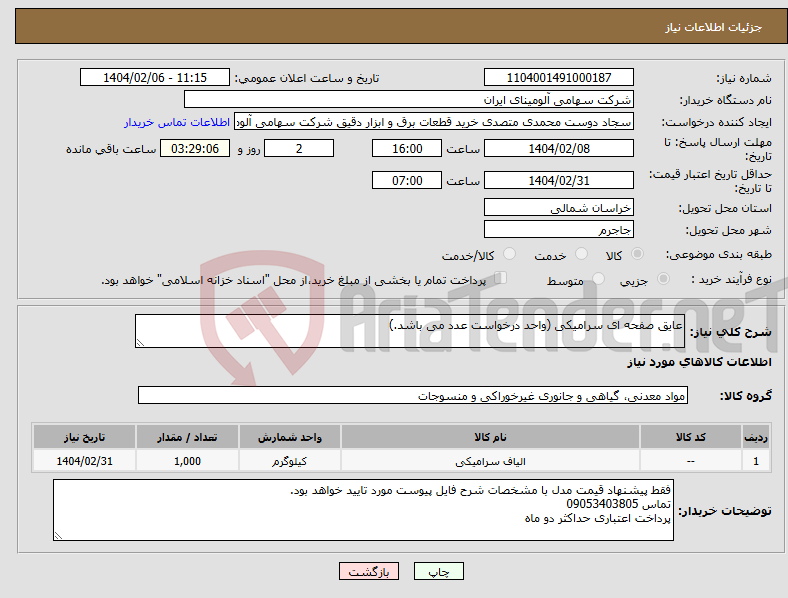Click row number 1 cell in the table
Image resolution: width=788 pixels, height=598 pixels.
(x=756, y=461)
